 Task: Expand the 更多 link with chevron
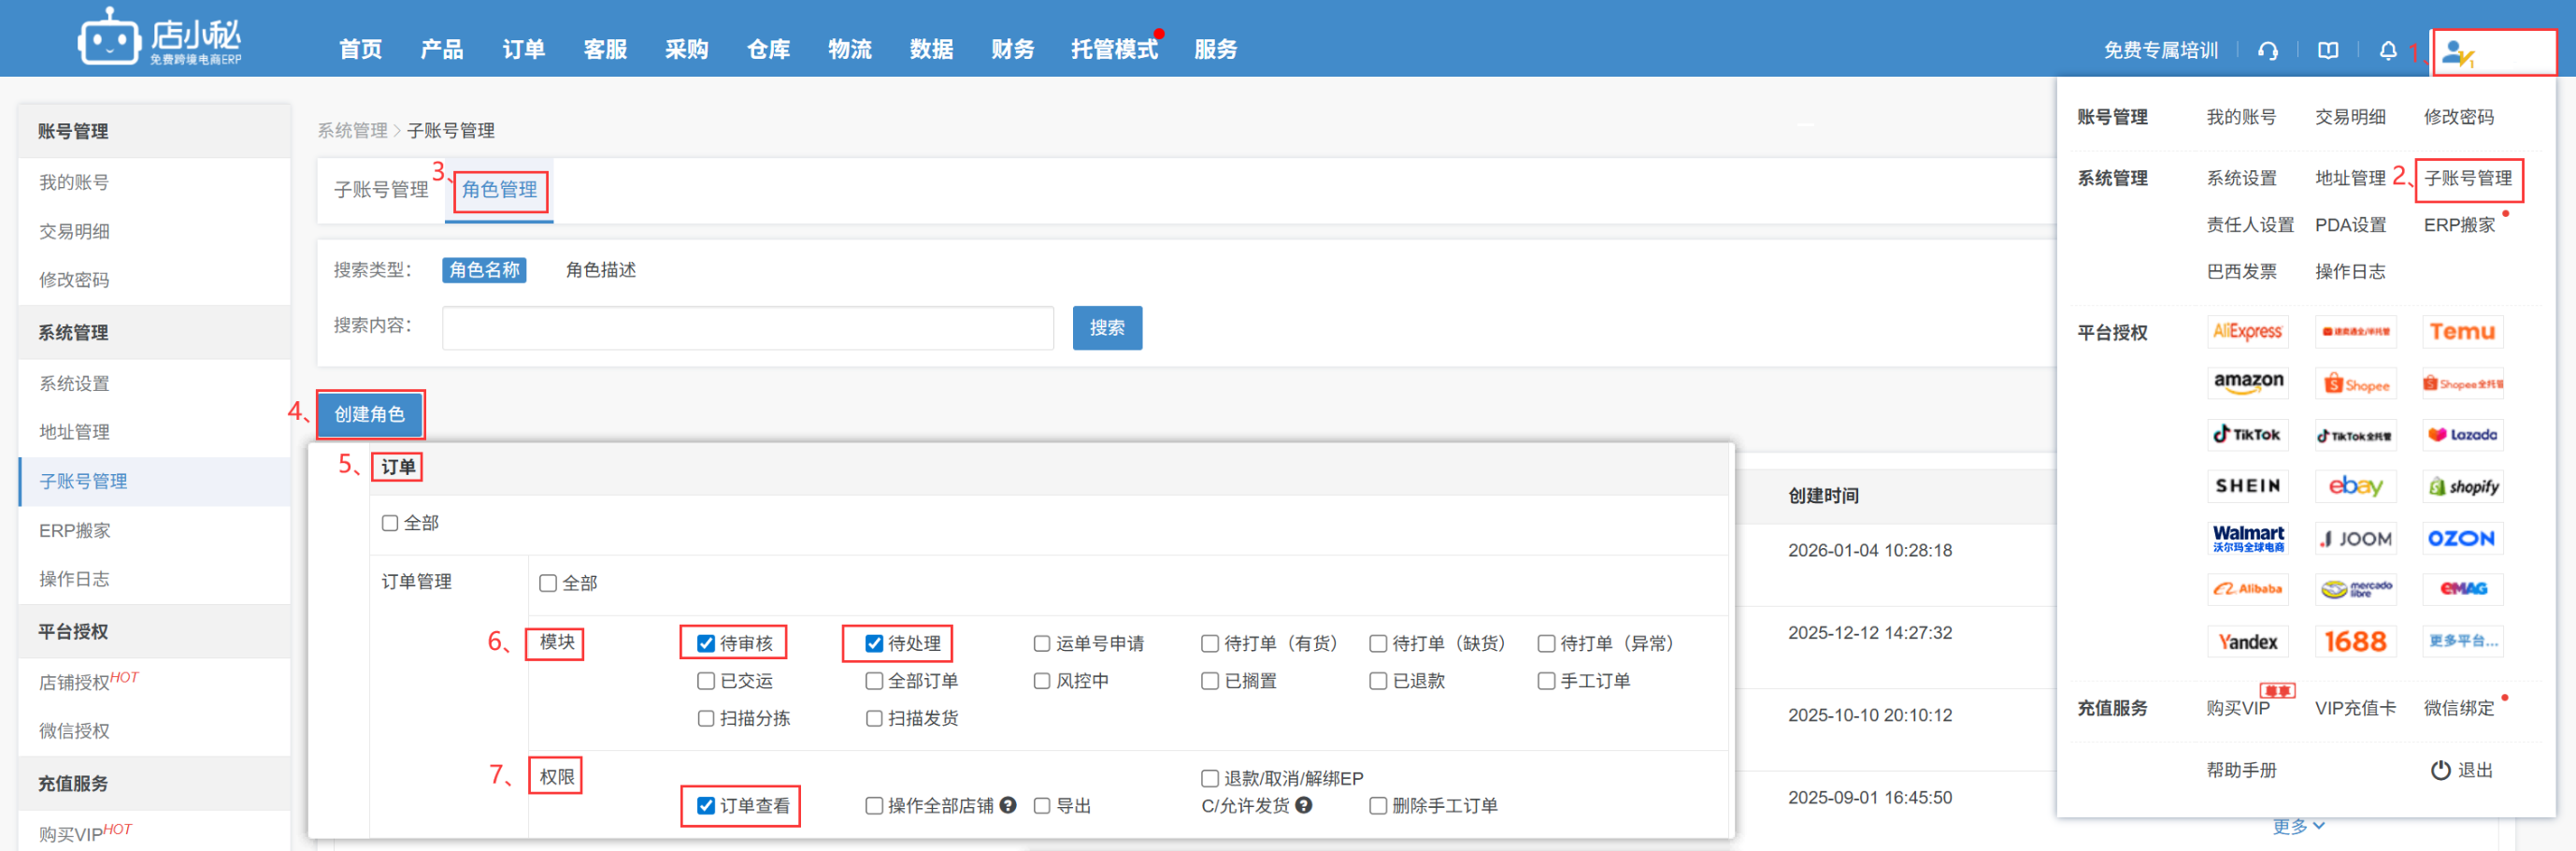coord(2298,826)
